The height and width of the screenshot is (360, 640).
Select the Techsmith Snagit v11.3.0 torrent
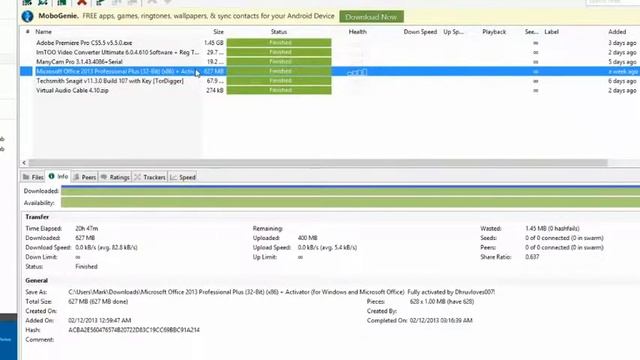(110, 81)
